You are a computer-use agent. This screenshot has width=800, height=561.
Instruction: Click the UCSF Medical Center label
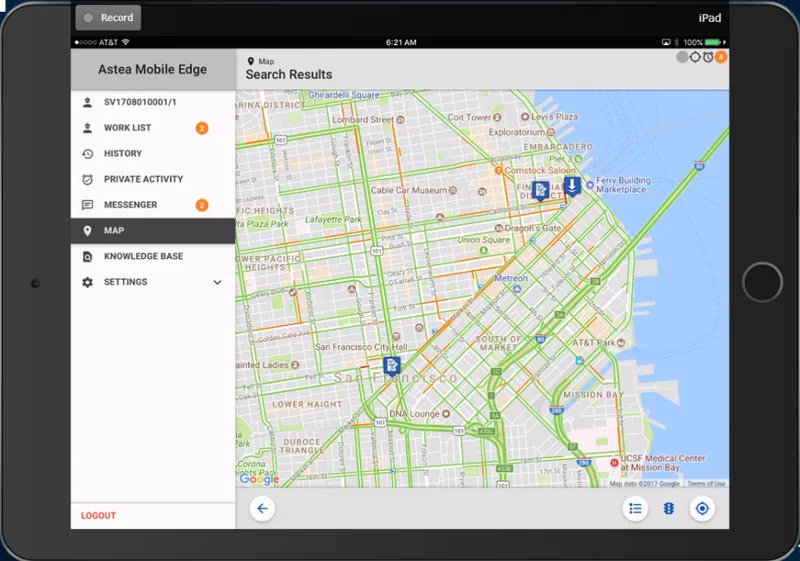tap(663, 463)
